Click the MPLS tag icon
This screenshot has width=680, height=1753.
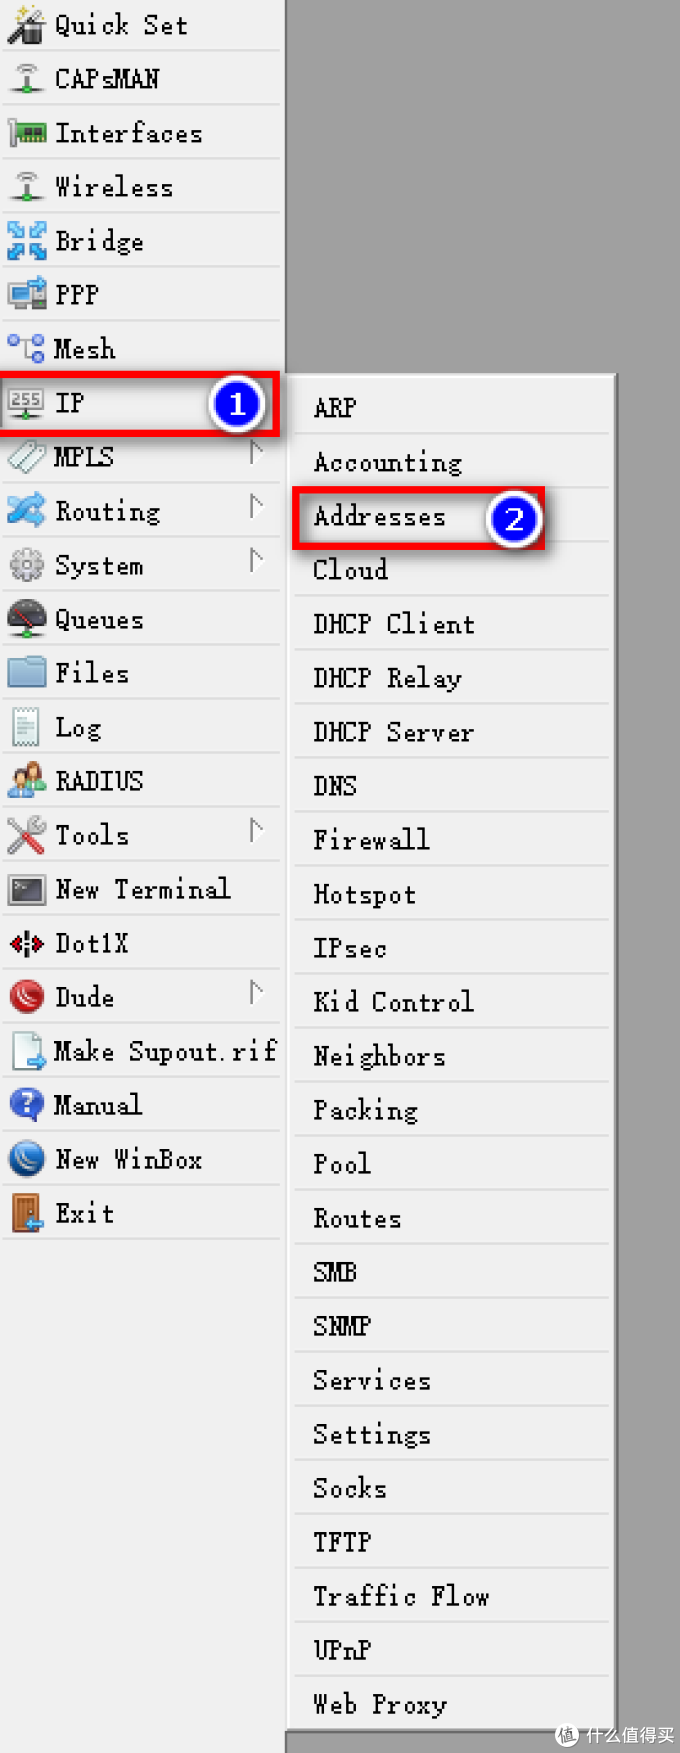(x=26, y=457)
